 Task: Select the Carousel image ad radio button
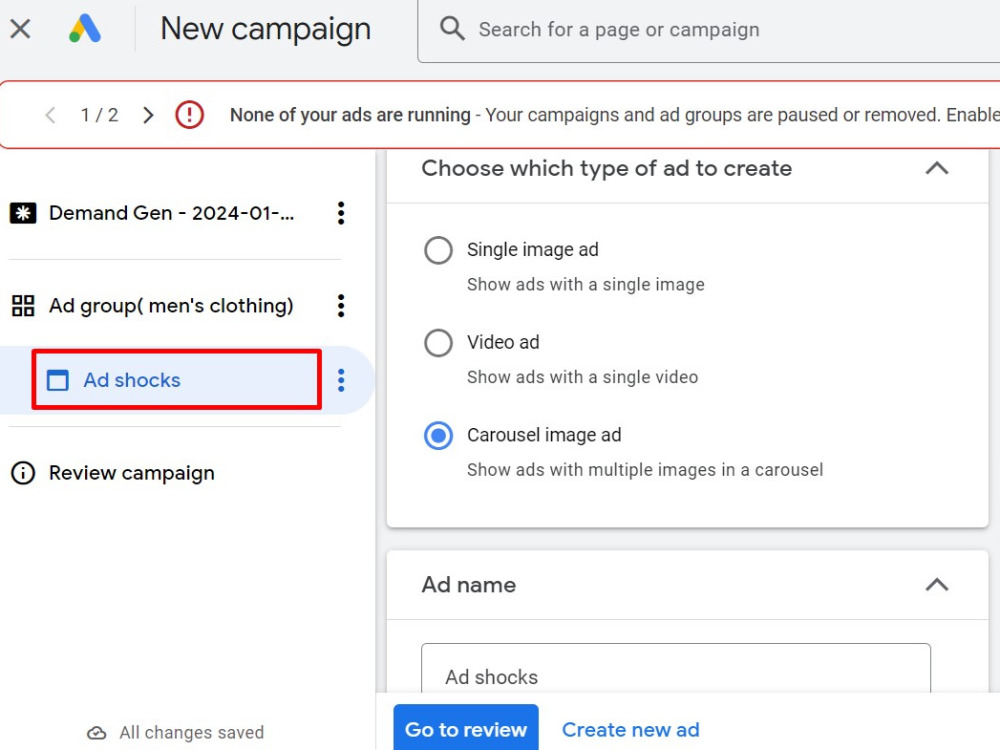point(438,436)
